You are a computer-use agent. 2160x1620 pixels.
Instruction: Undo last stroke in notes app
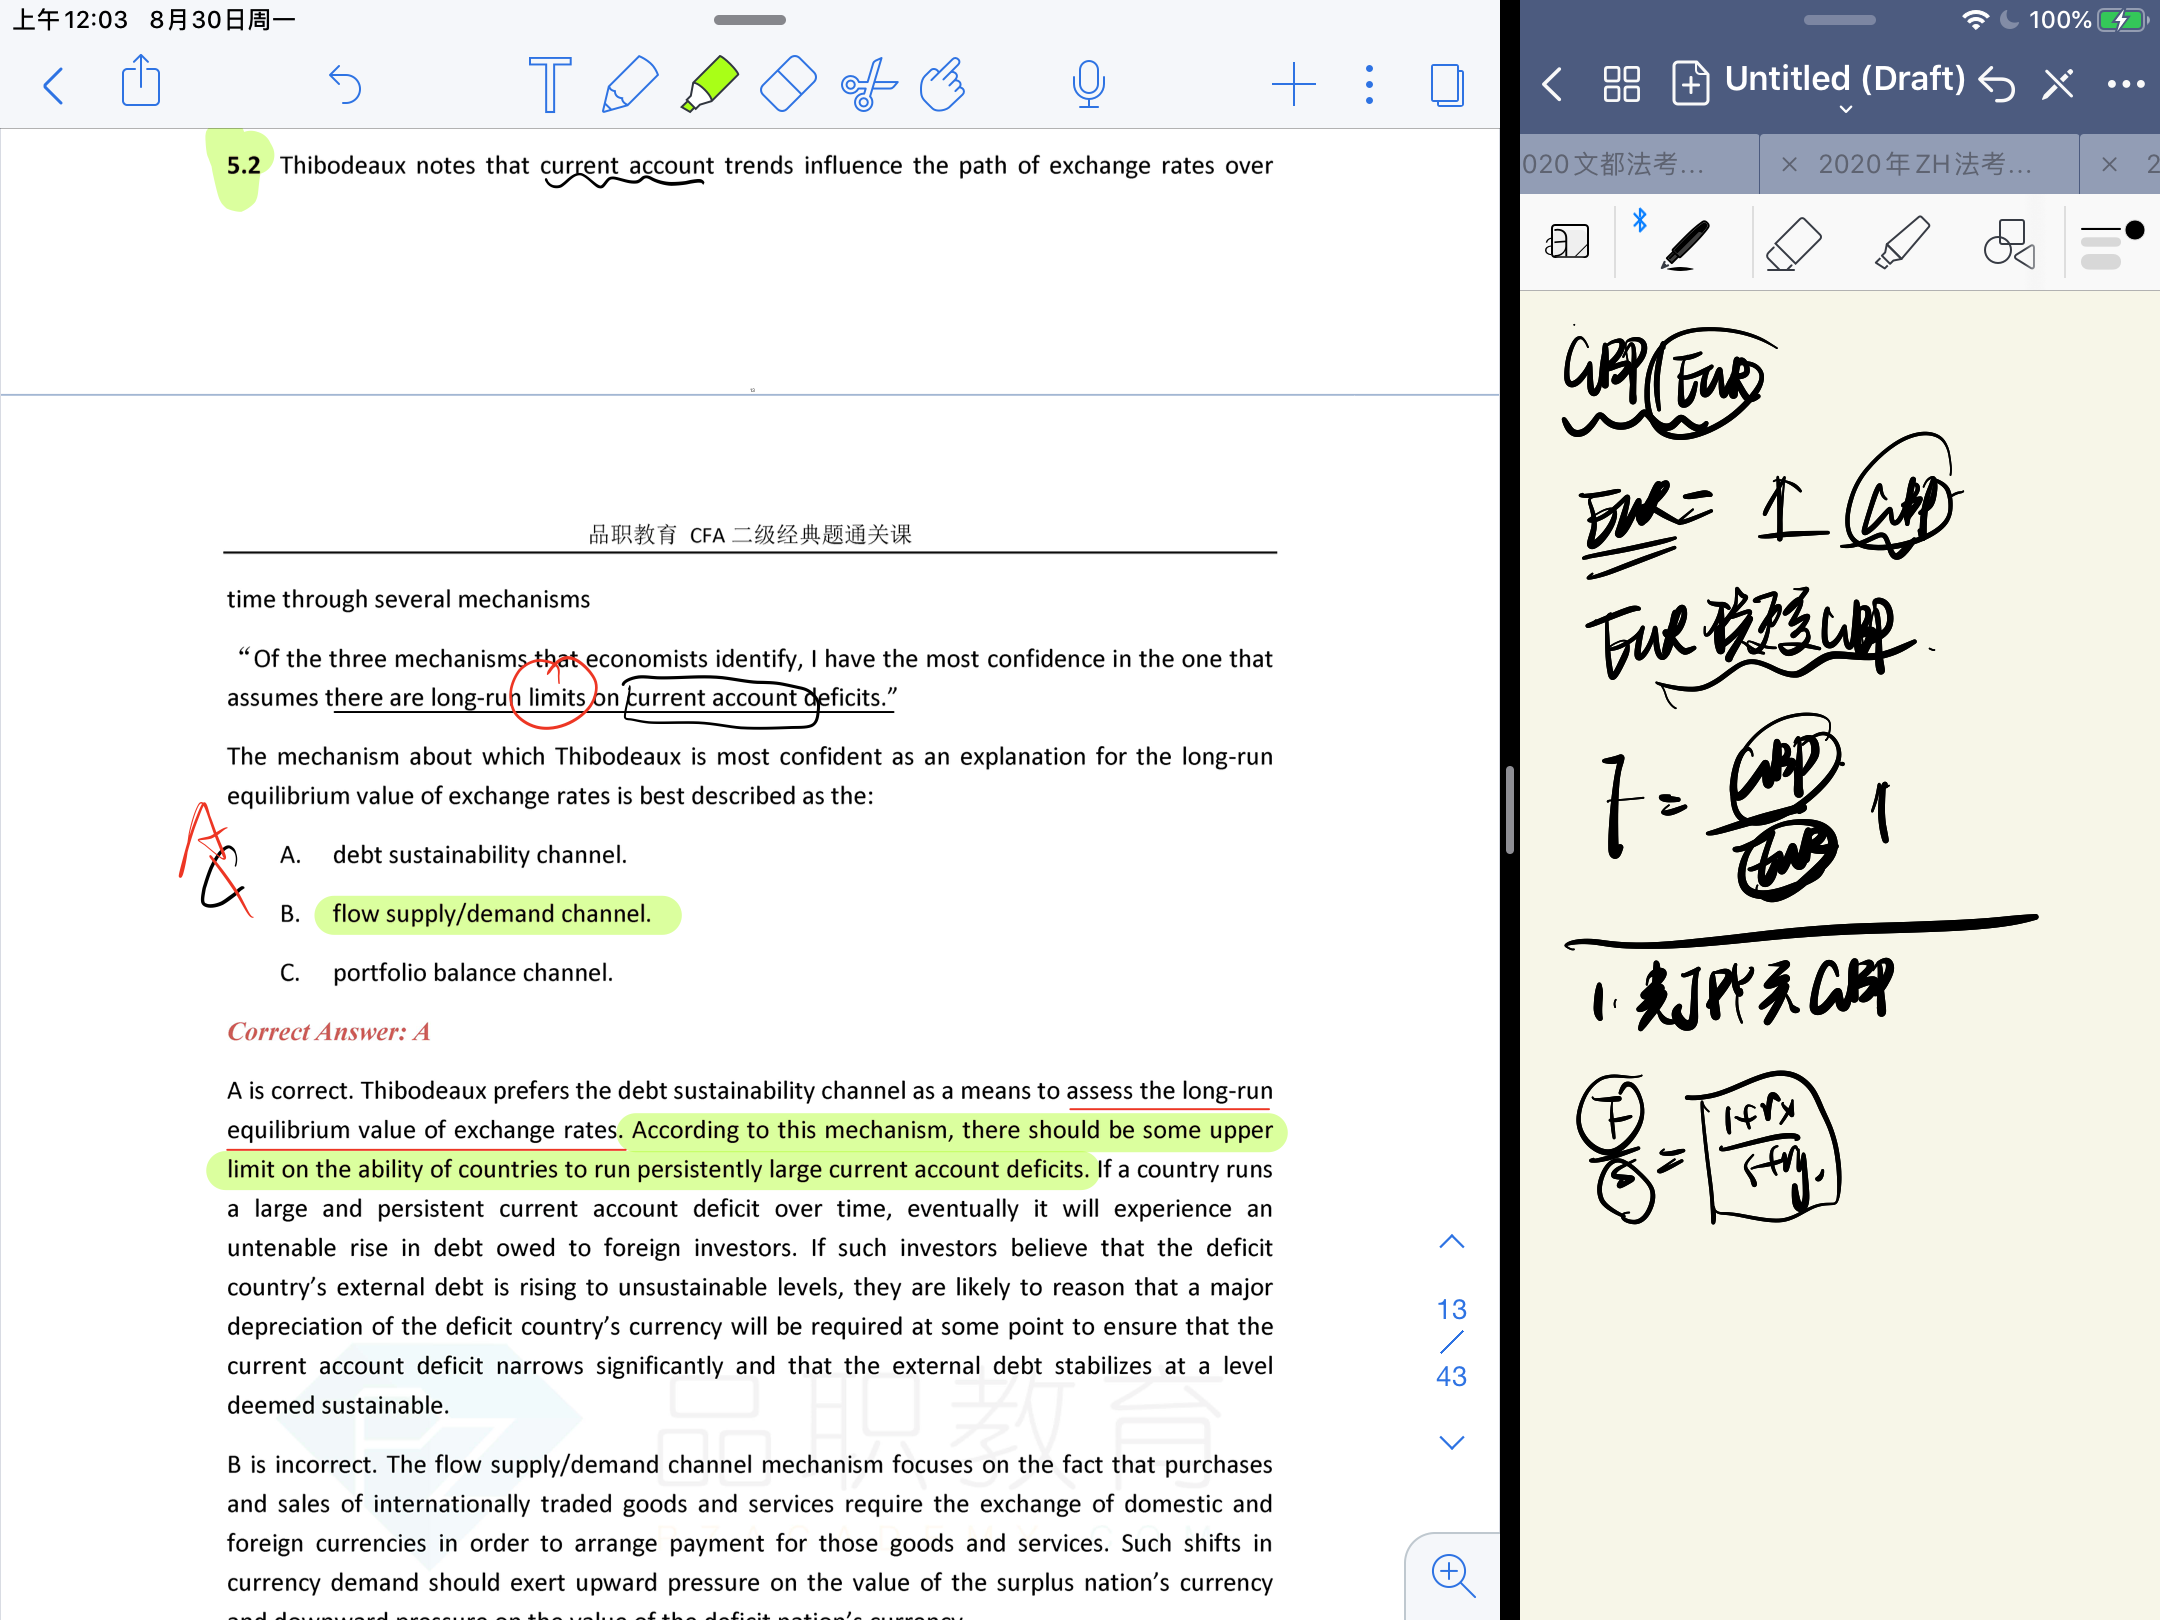point(1997,85)
